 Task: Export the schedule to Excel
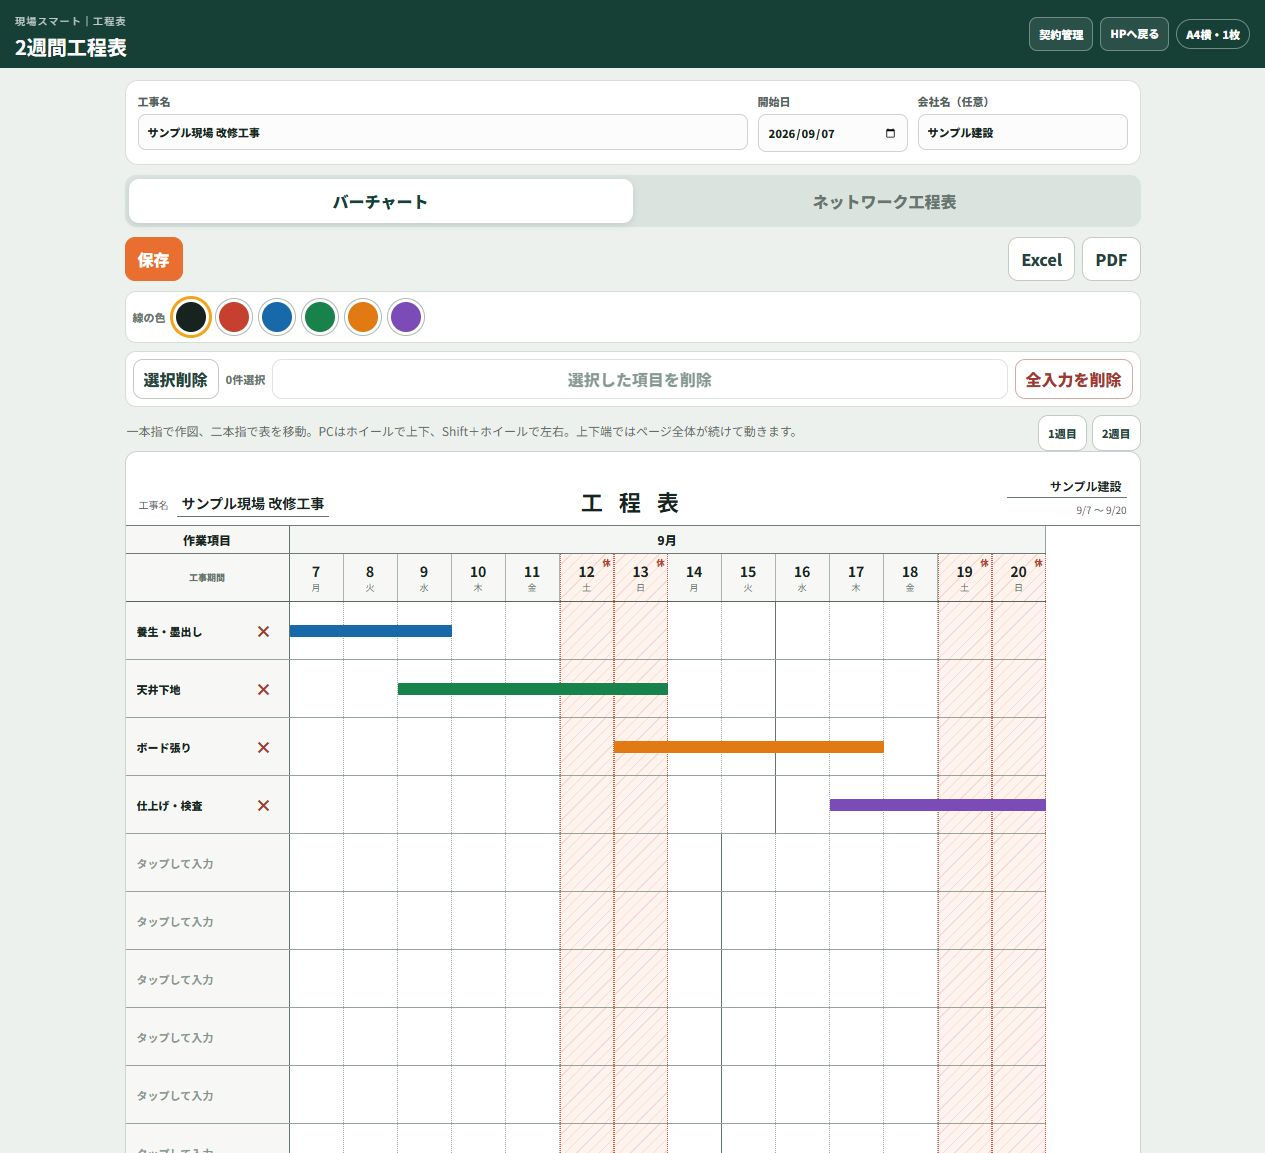(x=1041, y=259)
